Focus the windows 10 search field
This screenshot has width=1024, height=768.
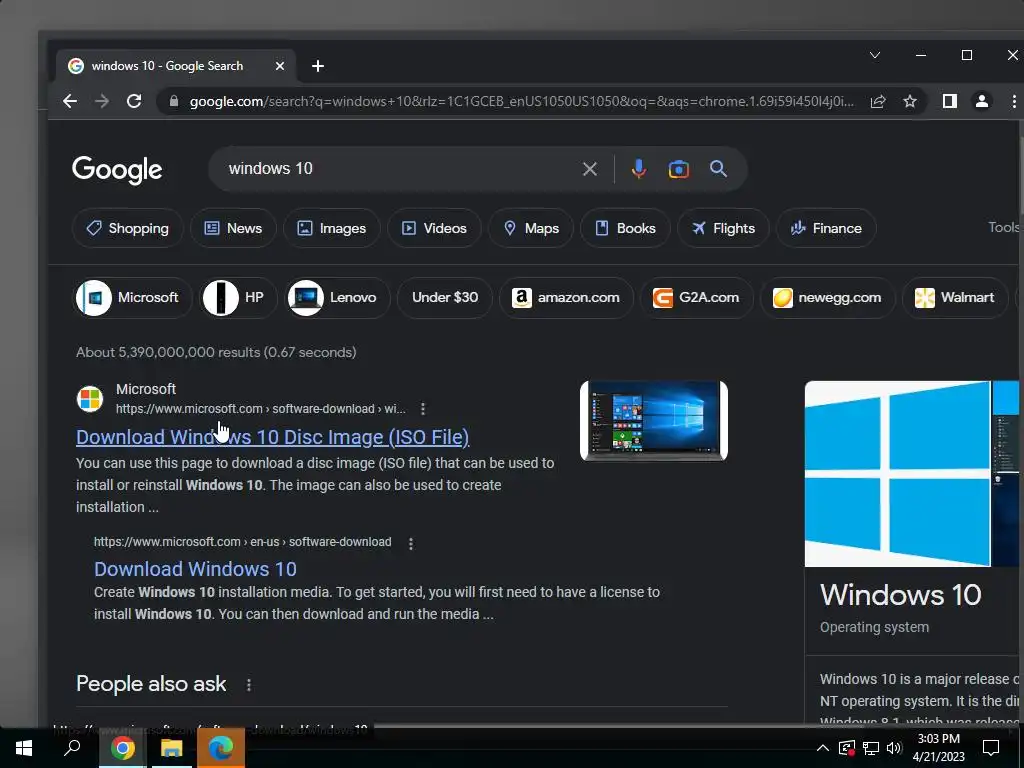click(398, 169)
